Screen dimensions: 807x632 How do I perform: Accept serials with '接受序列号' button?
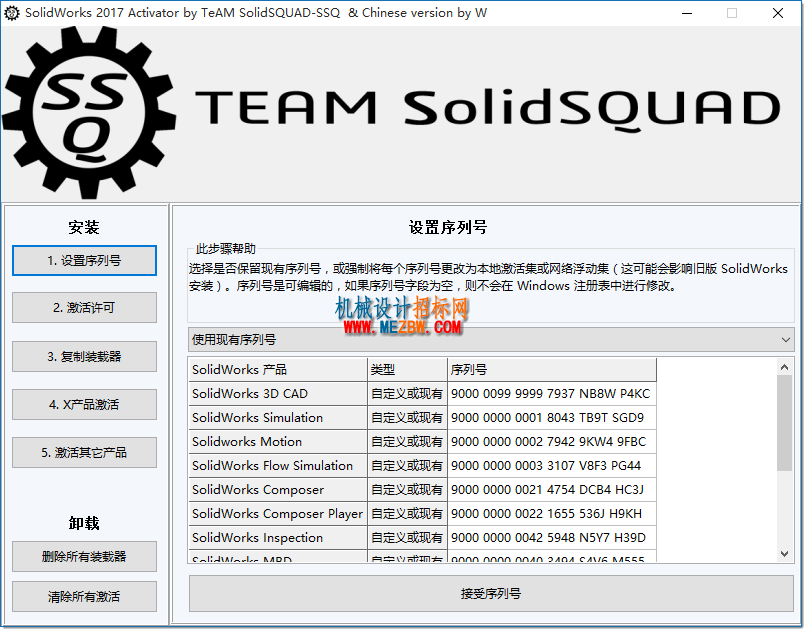point(491,594)
